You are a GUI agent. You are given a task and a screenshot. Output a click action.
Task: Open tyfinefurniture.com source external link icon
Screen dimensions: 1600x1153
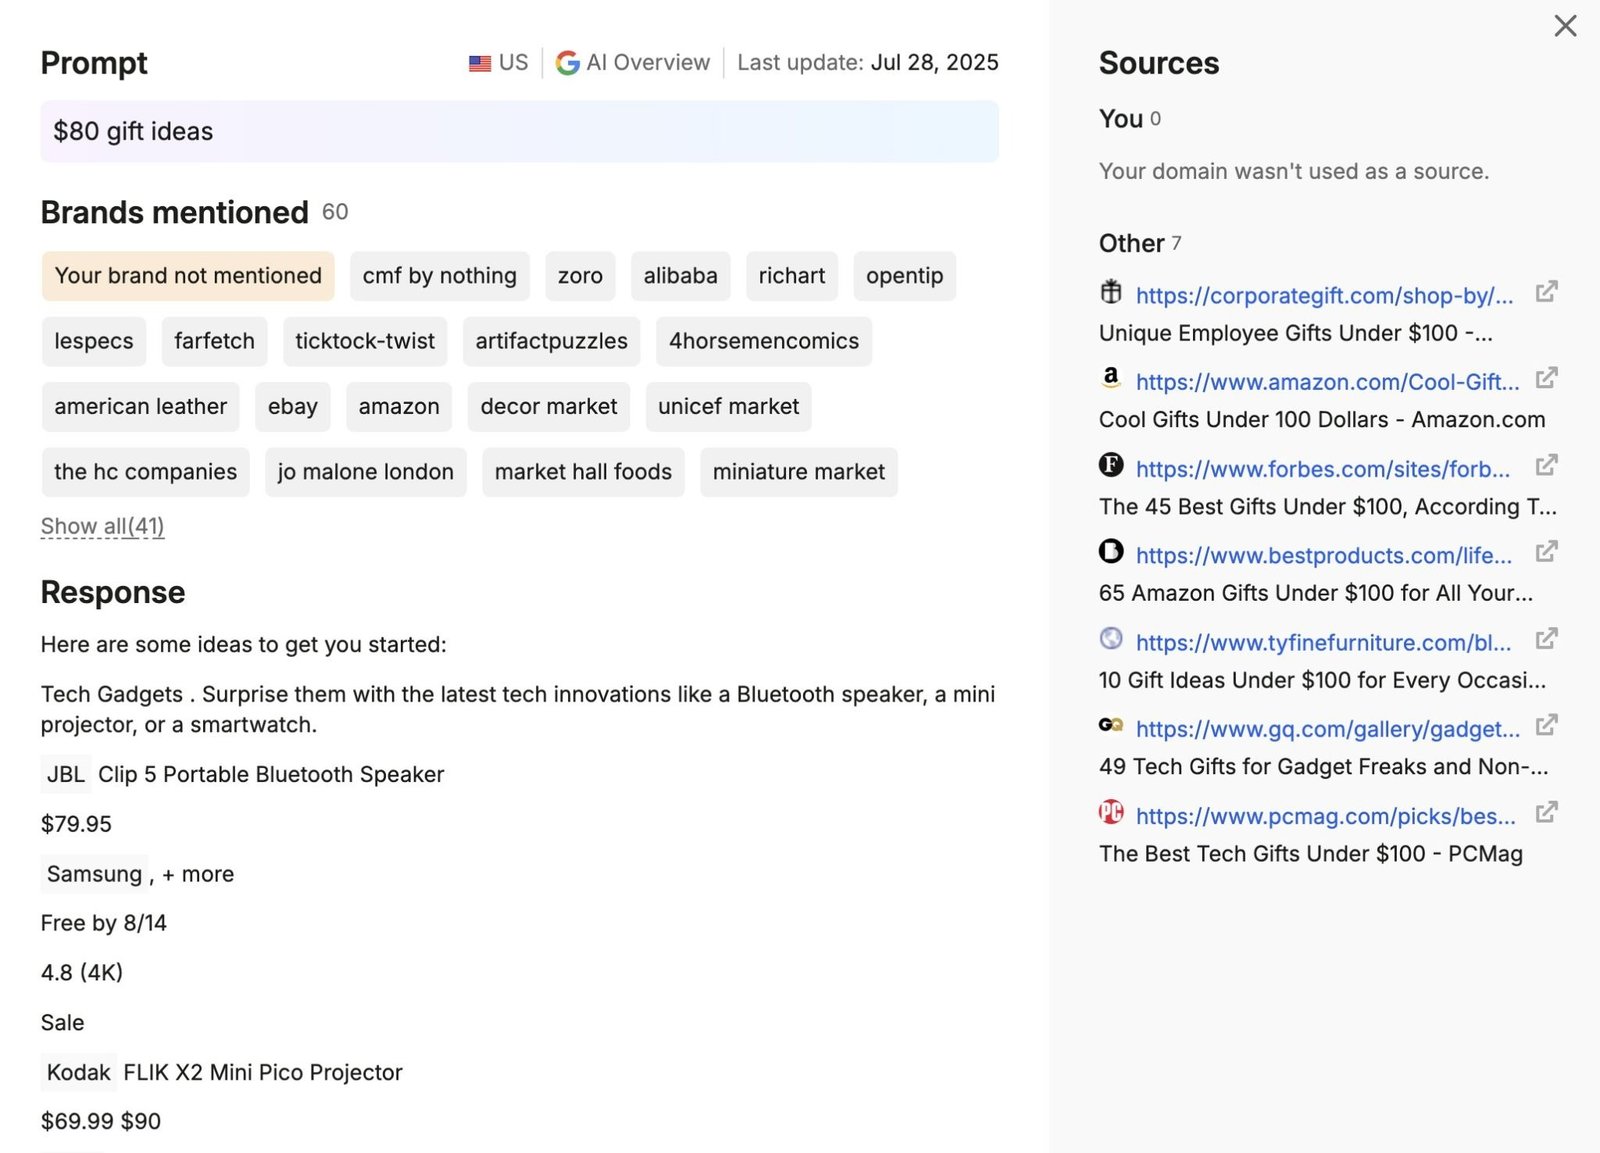coord(1546,639)
